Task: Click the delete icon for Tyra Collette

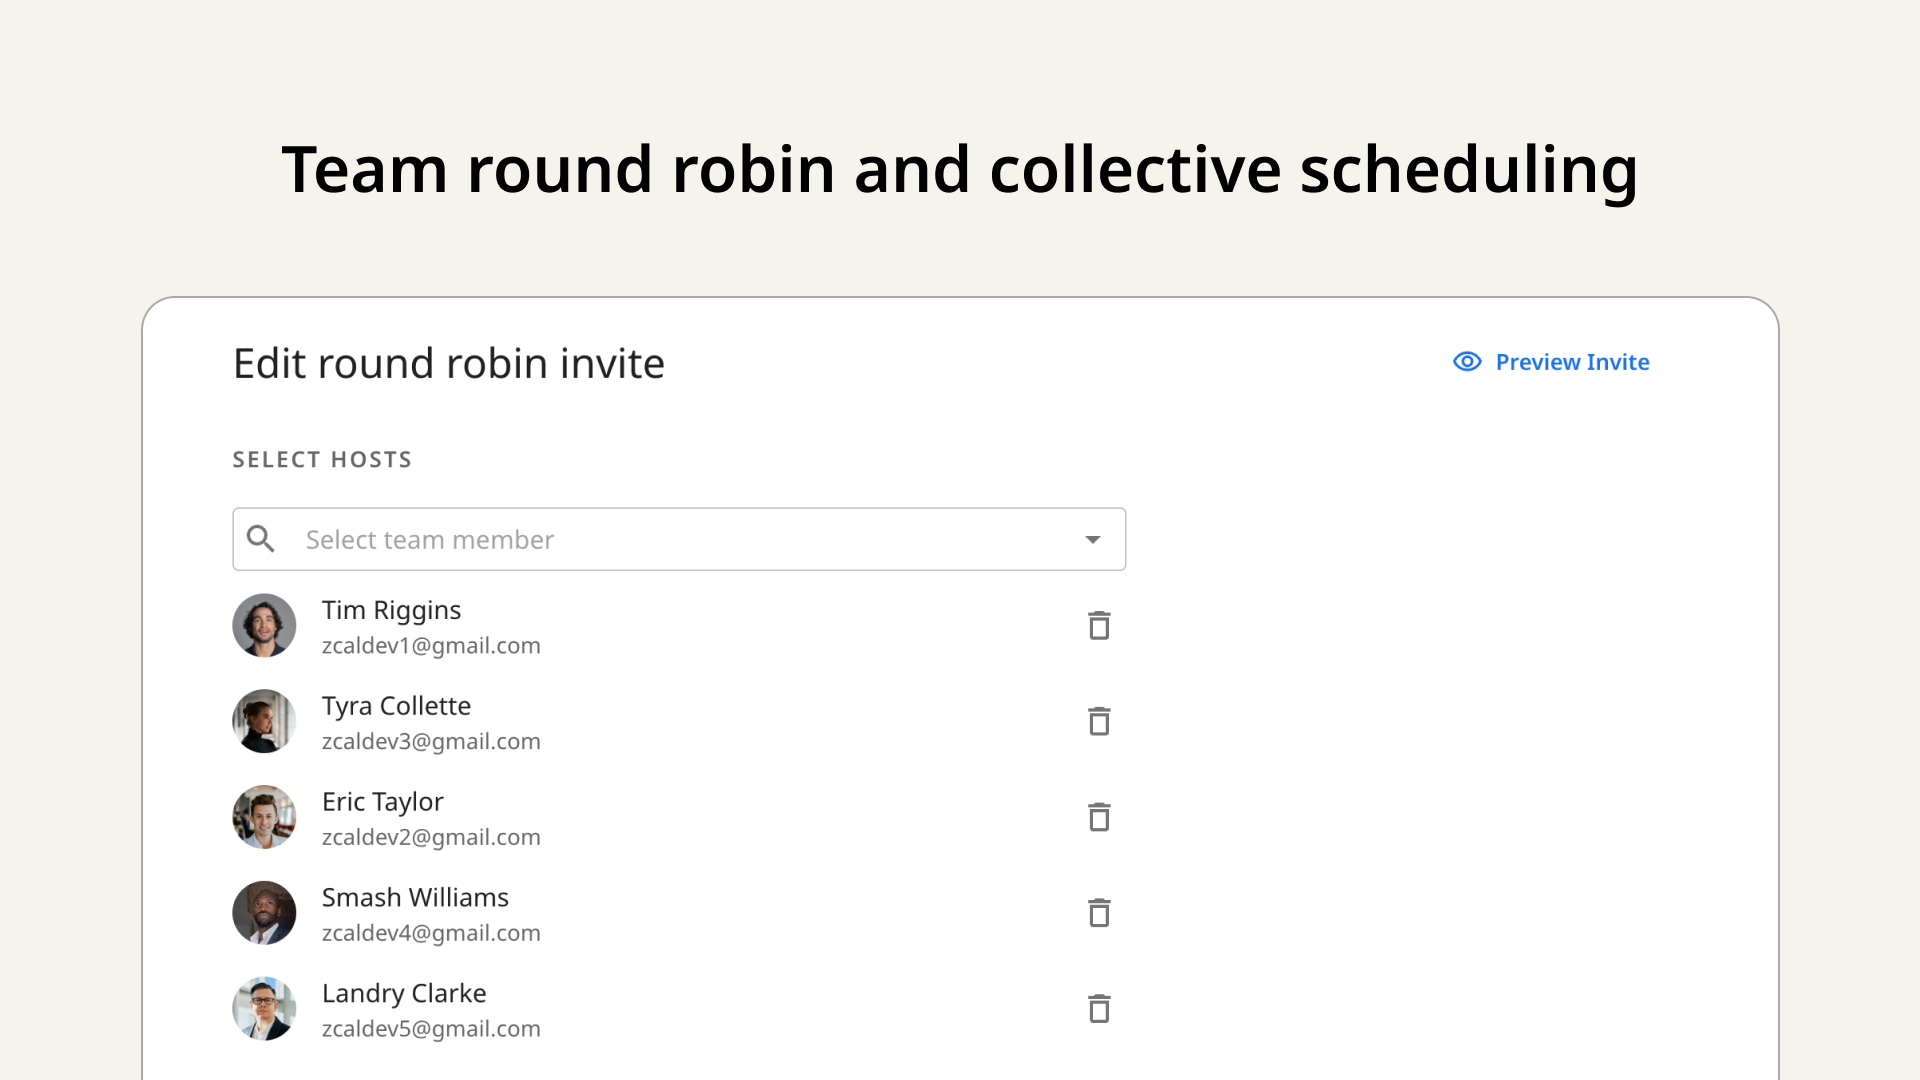Action: tap(1096, 721)
